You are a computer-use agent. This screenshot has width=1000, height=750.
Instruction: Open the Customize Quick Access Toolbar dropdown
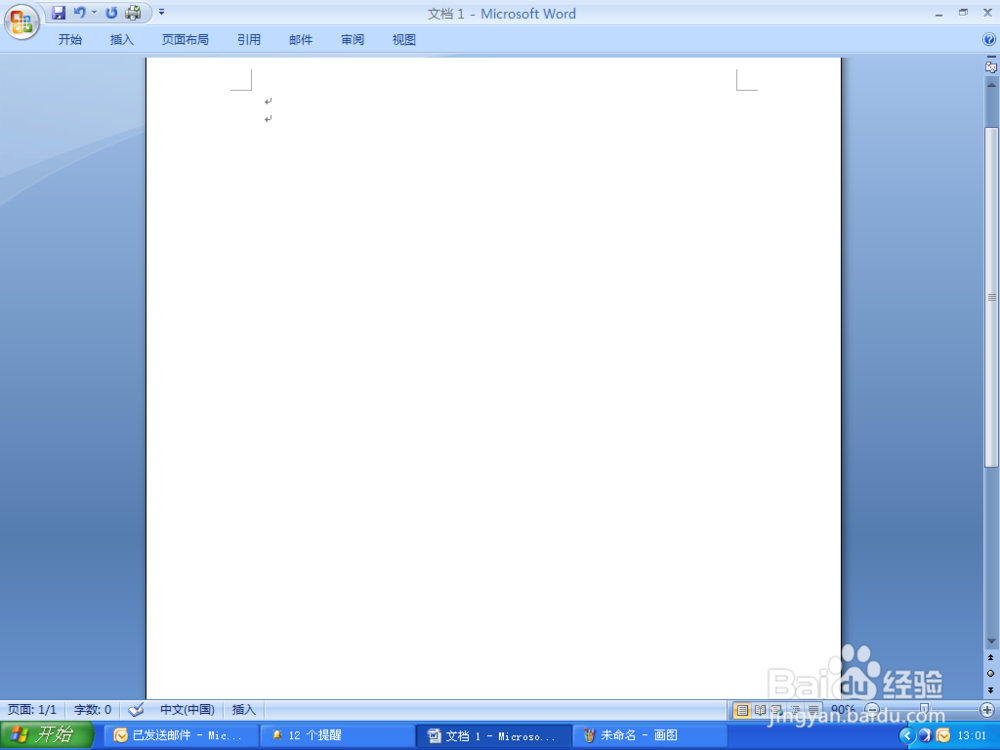160,12
